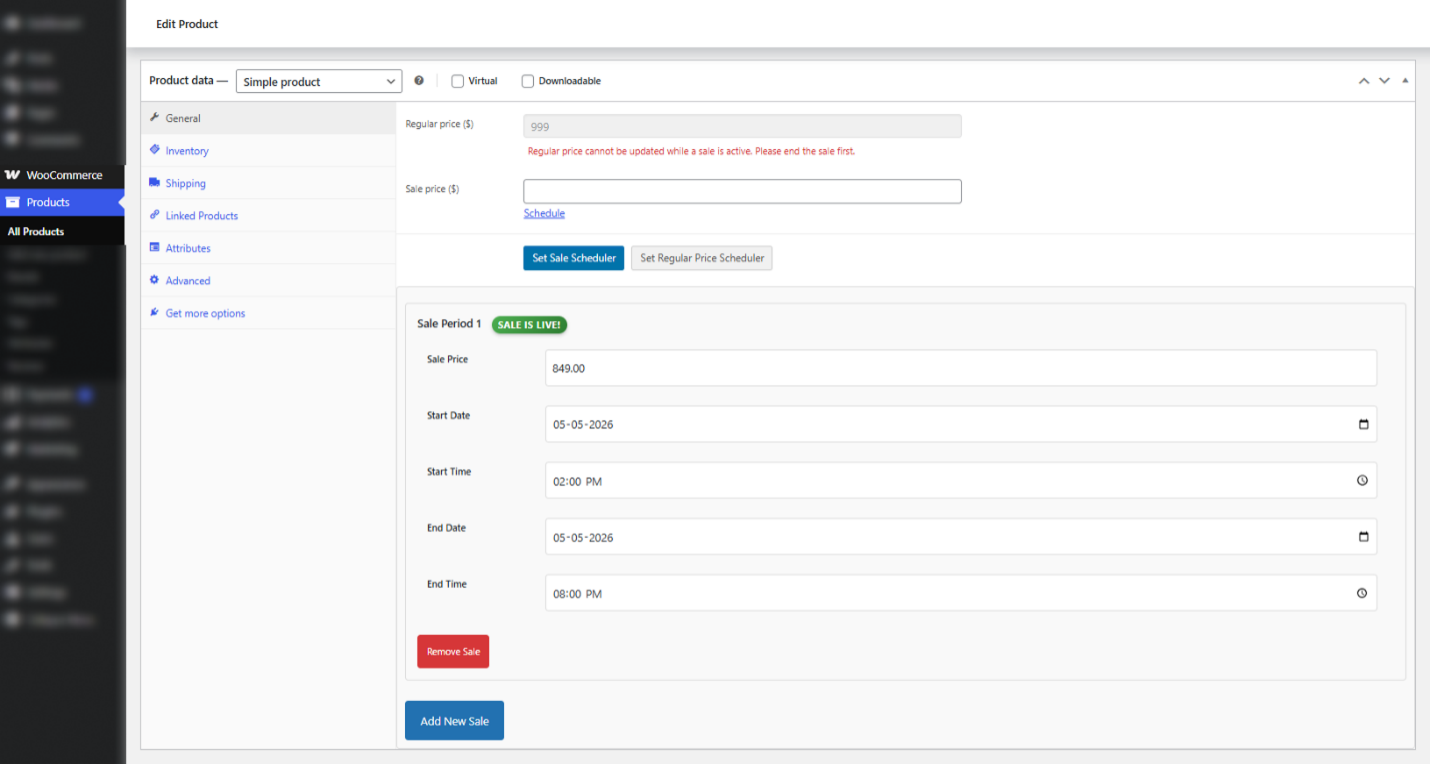Click the Attributes tab icon
Viewport: 1430px width, 766px height.
pos(154,248)
